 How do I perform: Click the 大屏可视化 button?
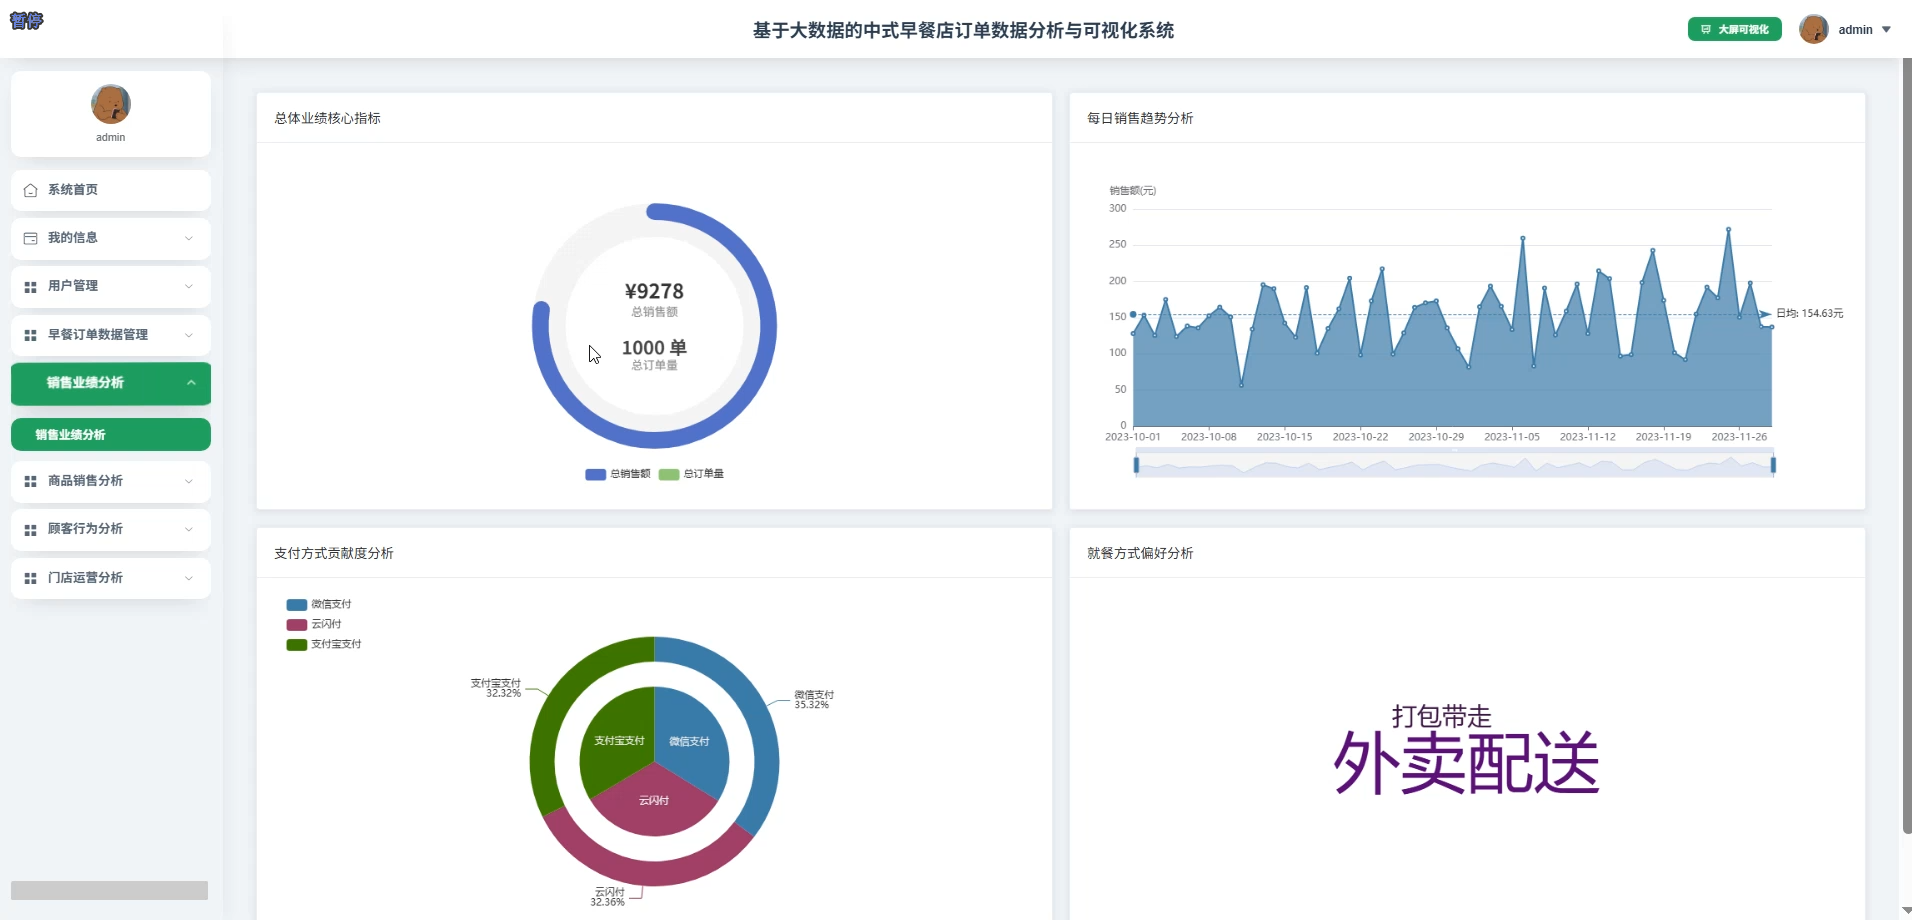(x=1734, y=29)
